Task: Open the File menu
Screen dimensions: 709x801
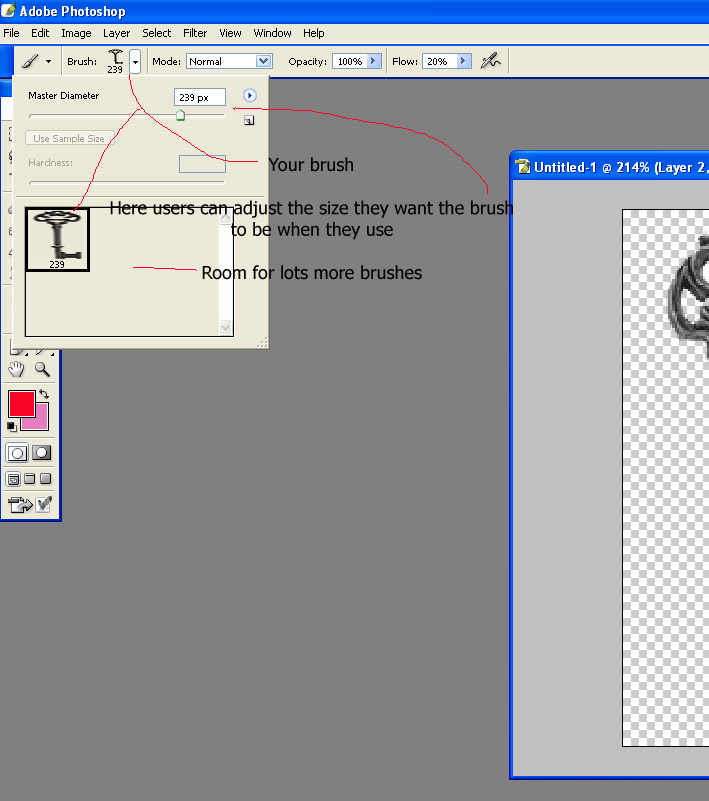Action: click(x=11, y=33)
